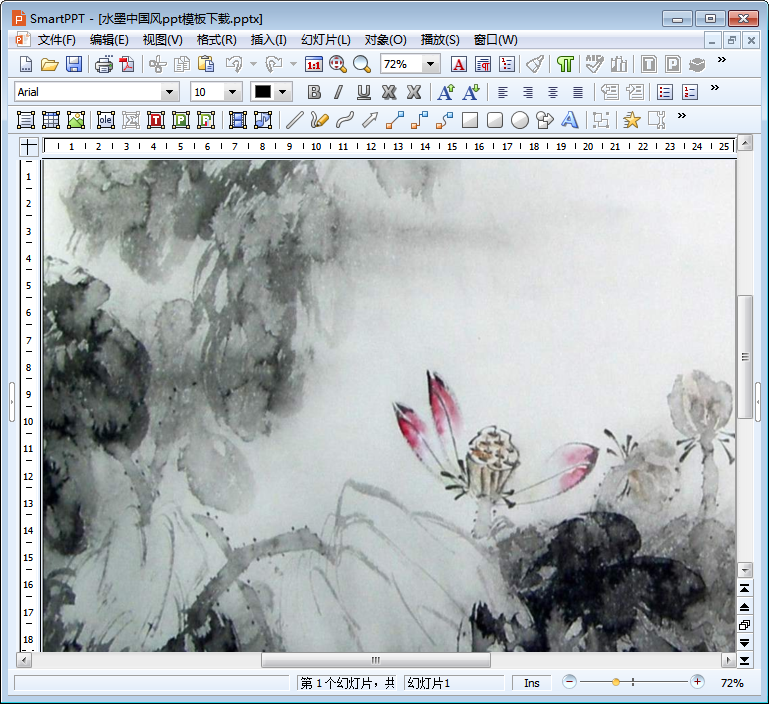Screen dimensions: 769x704
Task: Click the black font color swatch
Action: (263, 92)
